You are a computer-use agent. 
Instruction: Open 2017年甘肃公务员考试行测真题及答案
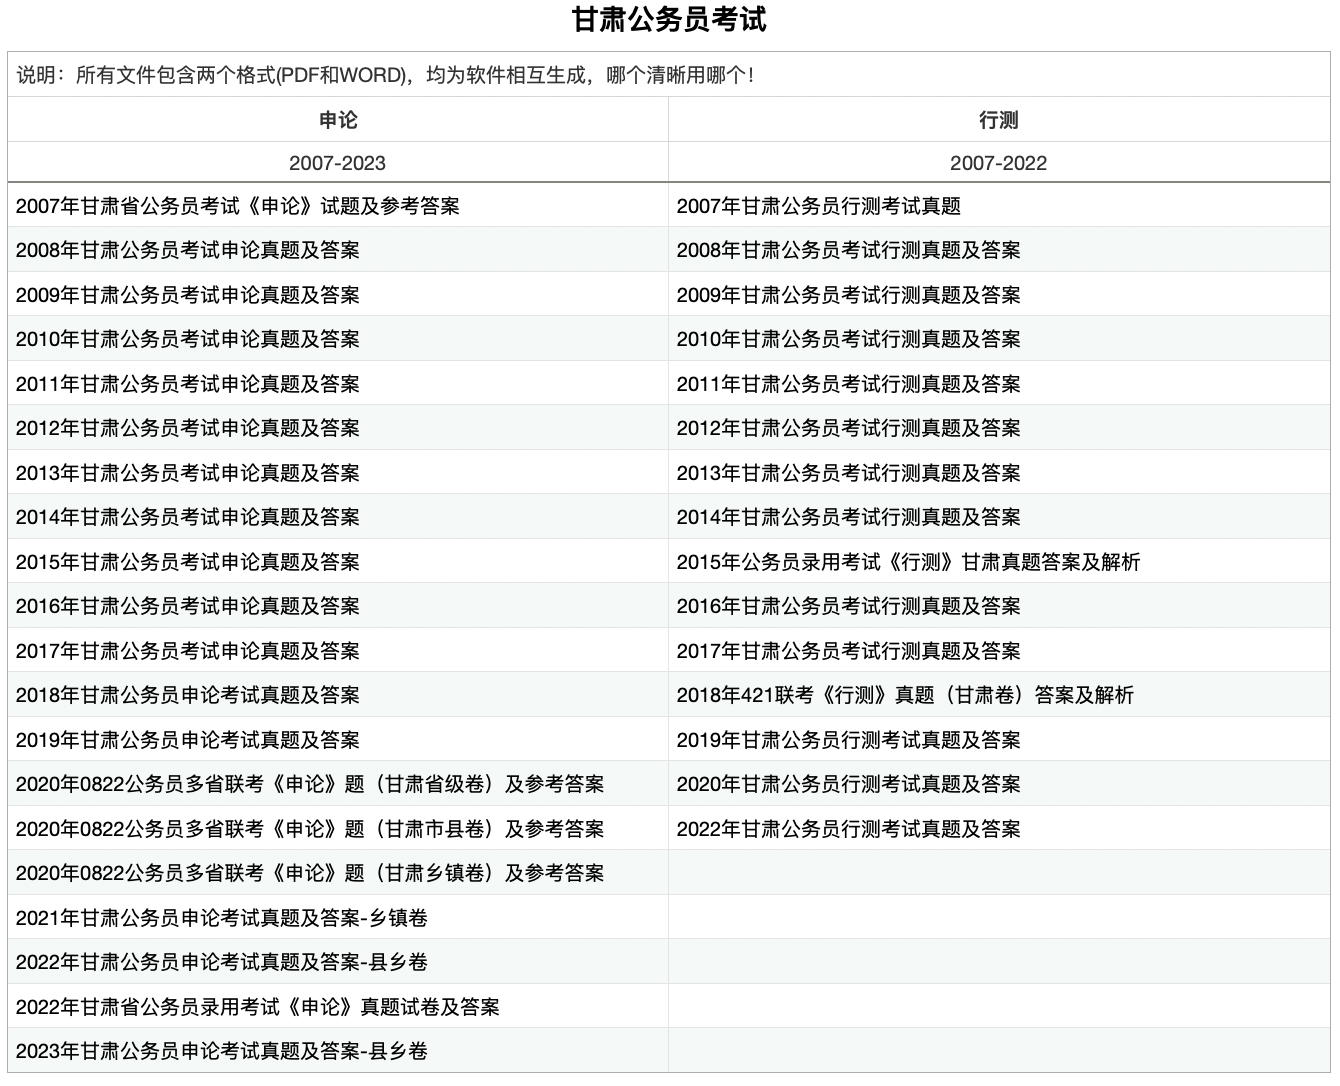click(849, 651)
